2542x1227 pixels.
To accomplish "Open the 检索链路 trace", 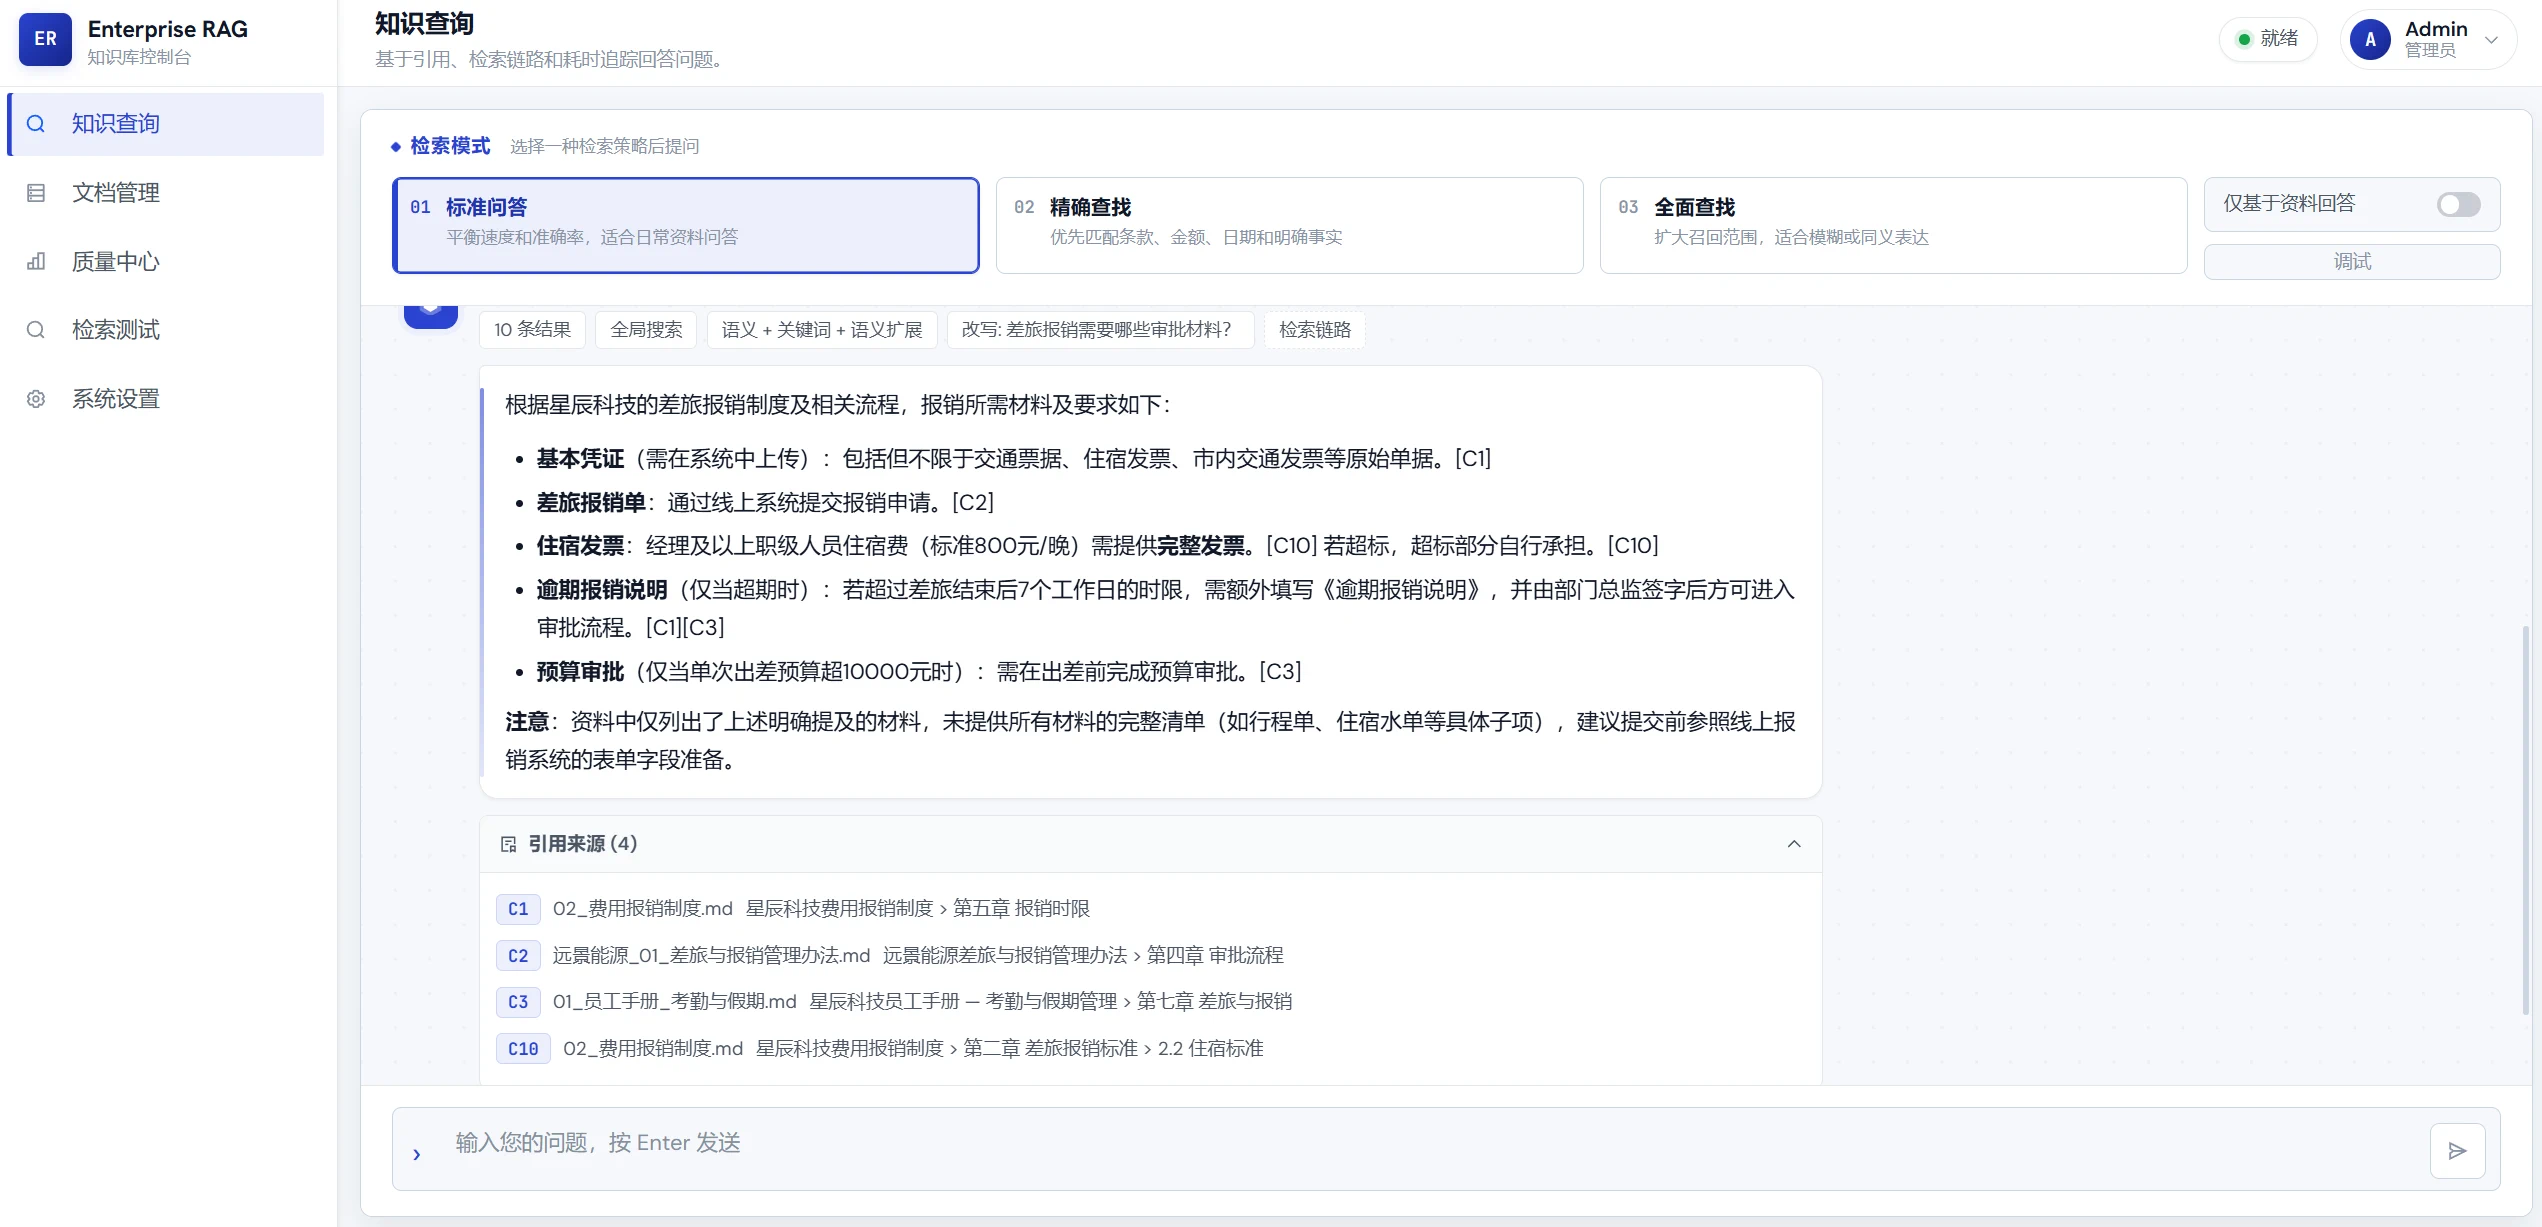I will (x=1315, y=330).
